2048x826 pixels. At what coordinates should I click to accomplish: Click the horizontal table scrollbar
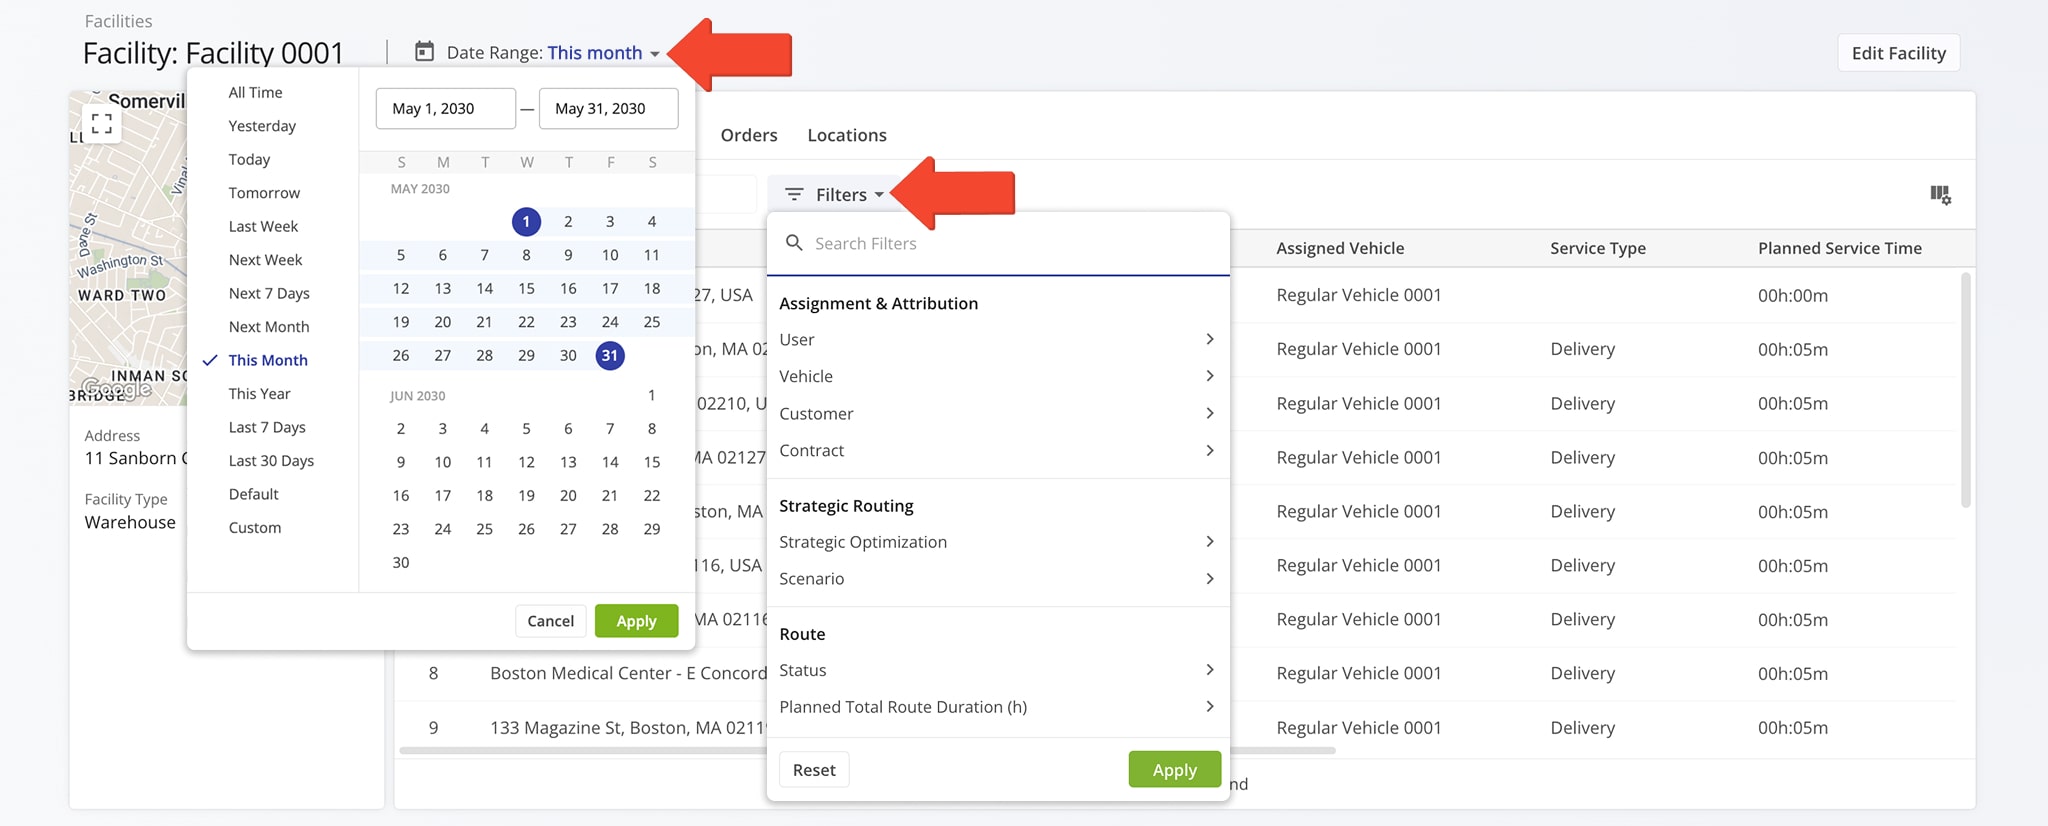[x=867, y=750]
